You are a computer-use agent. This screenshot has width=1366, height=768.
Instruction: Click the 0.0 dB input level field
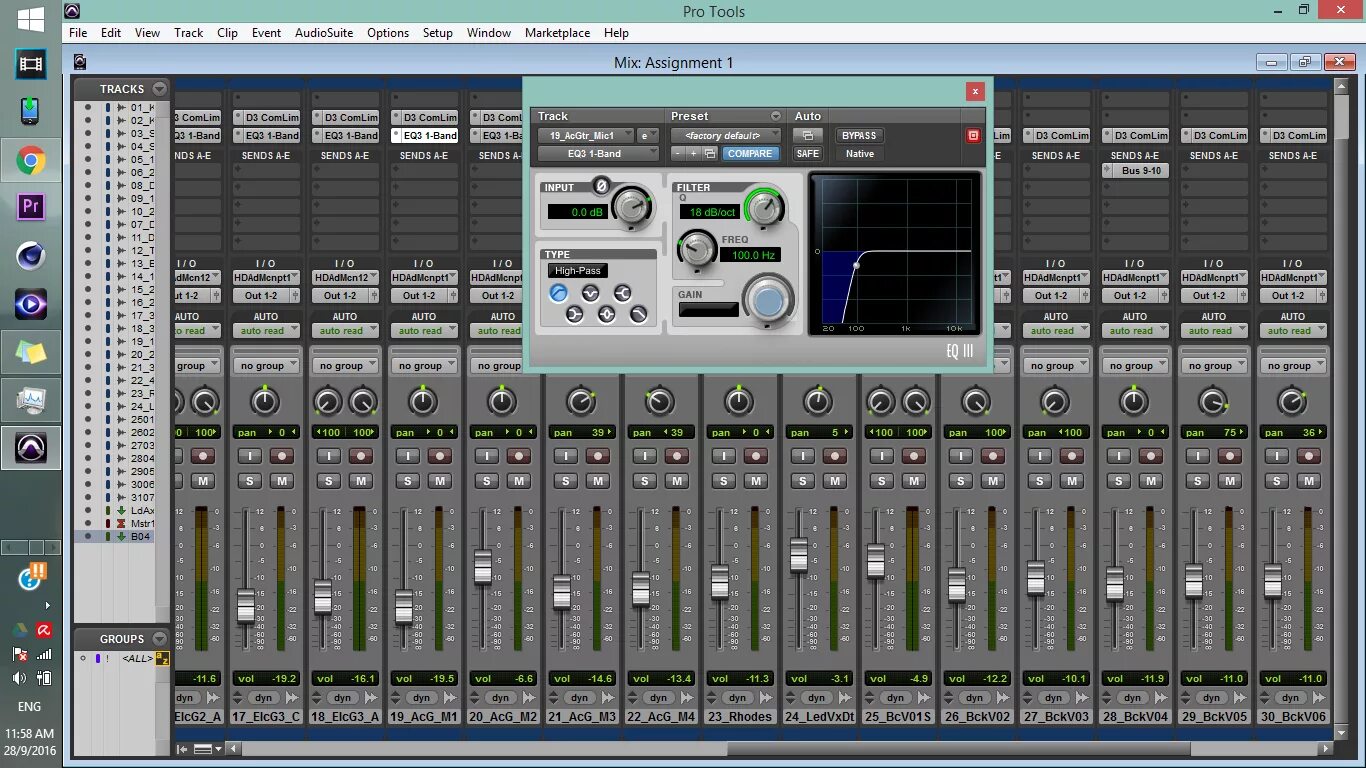tap(577, 212)
